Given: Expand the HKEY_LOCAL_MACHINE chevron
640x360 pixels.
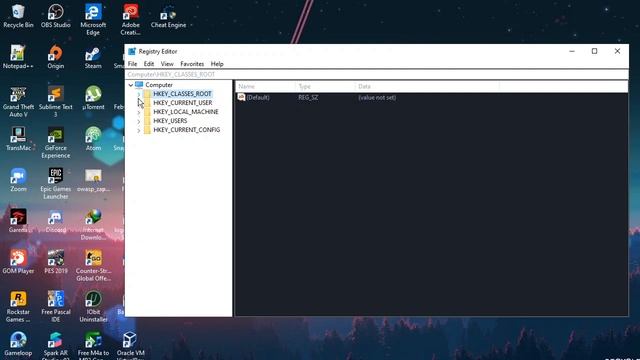Looking at the screenshot, I should [x=139, y=112].
